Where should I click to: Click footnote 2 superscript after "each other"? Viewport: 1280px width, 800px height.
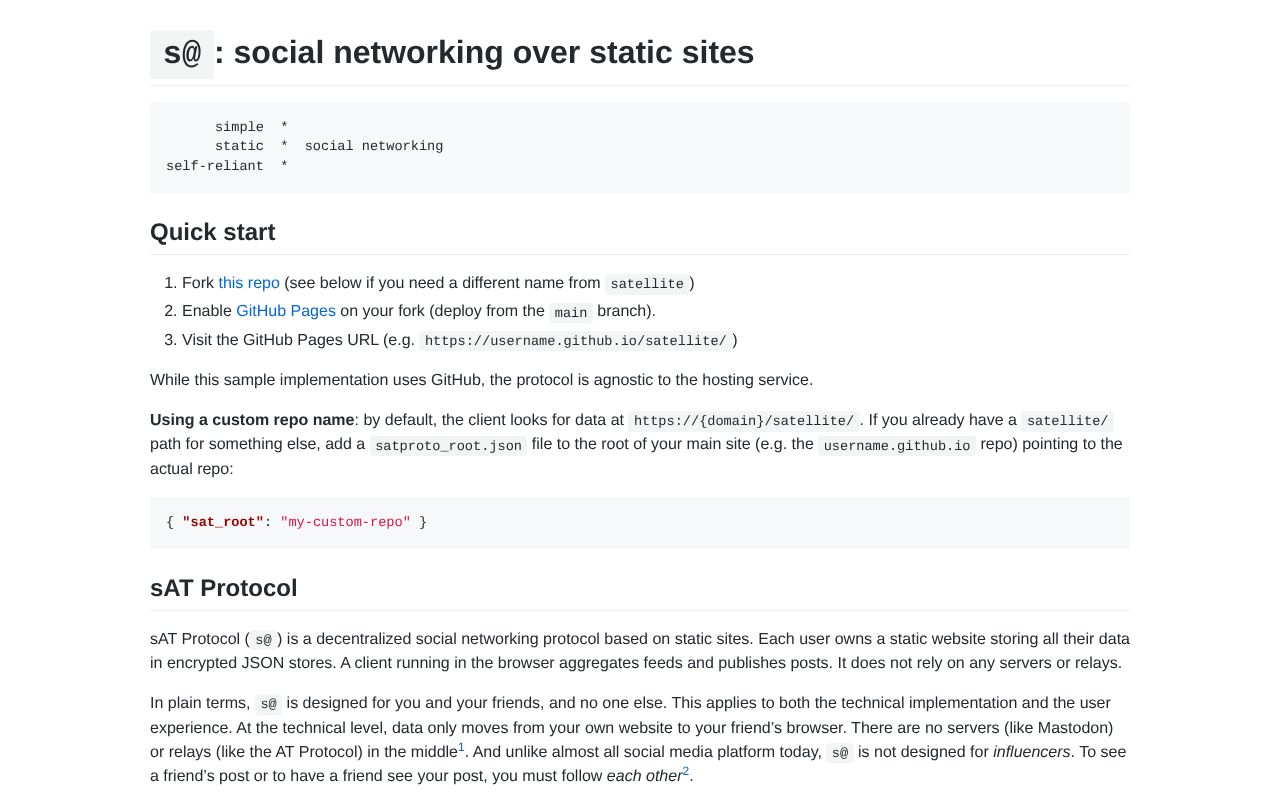[x=684, y=770]
